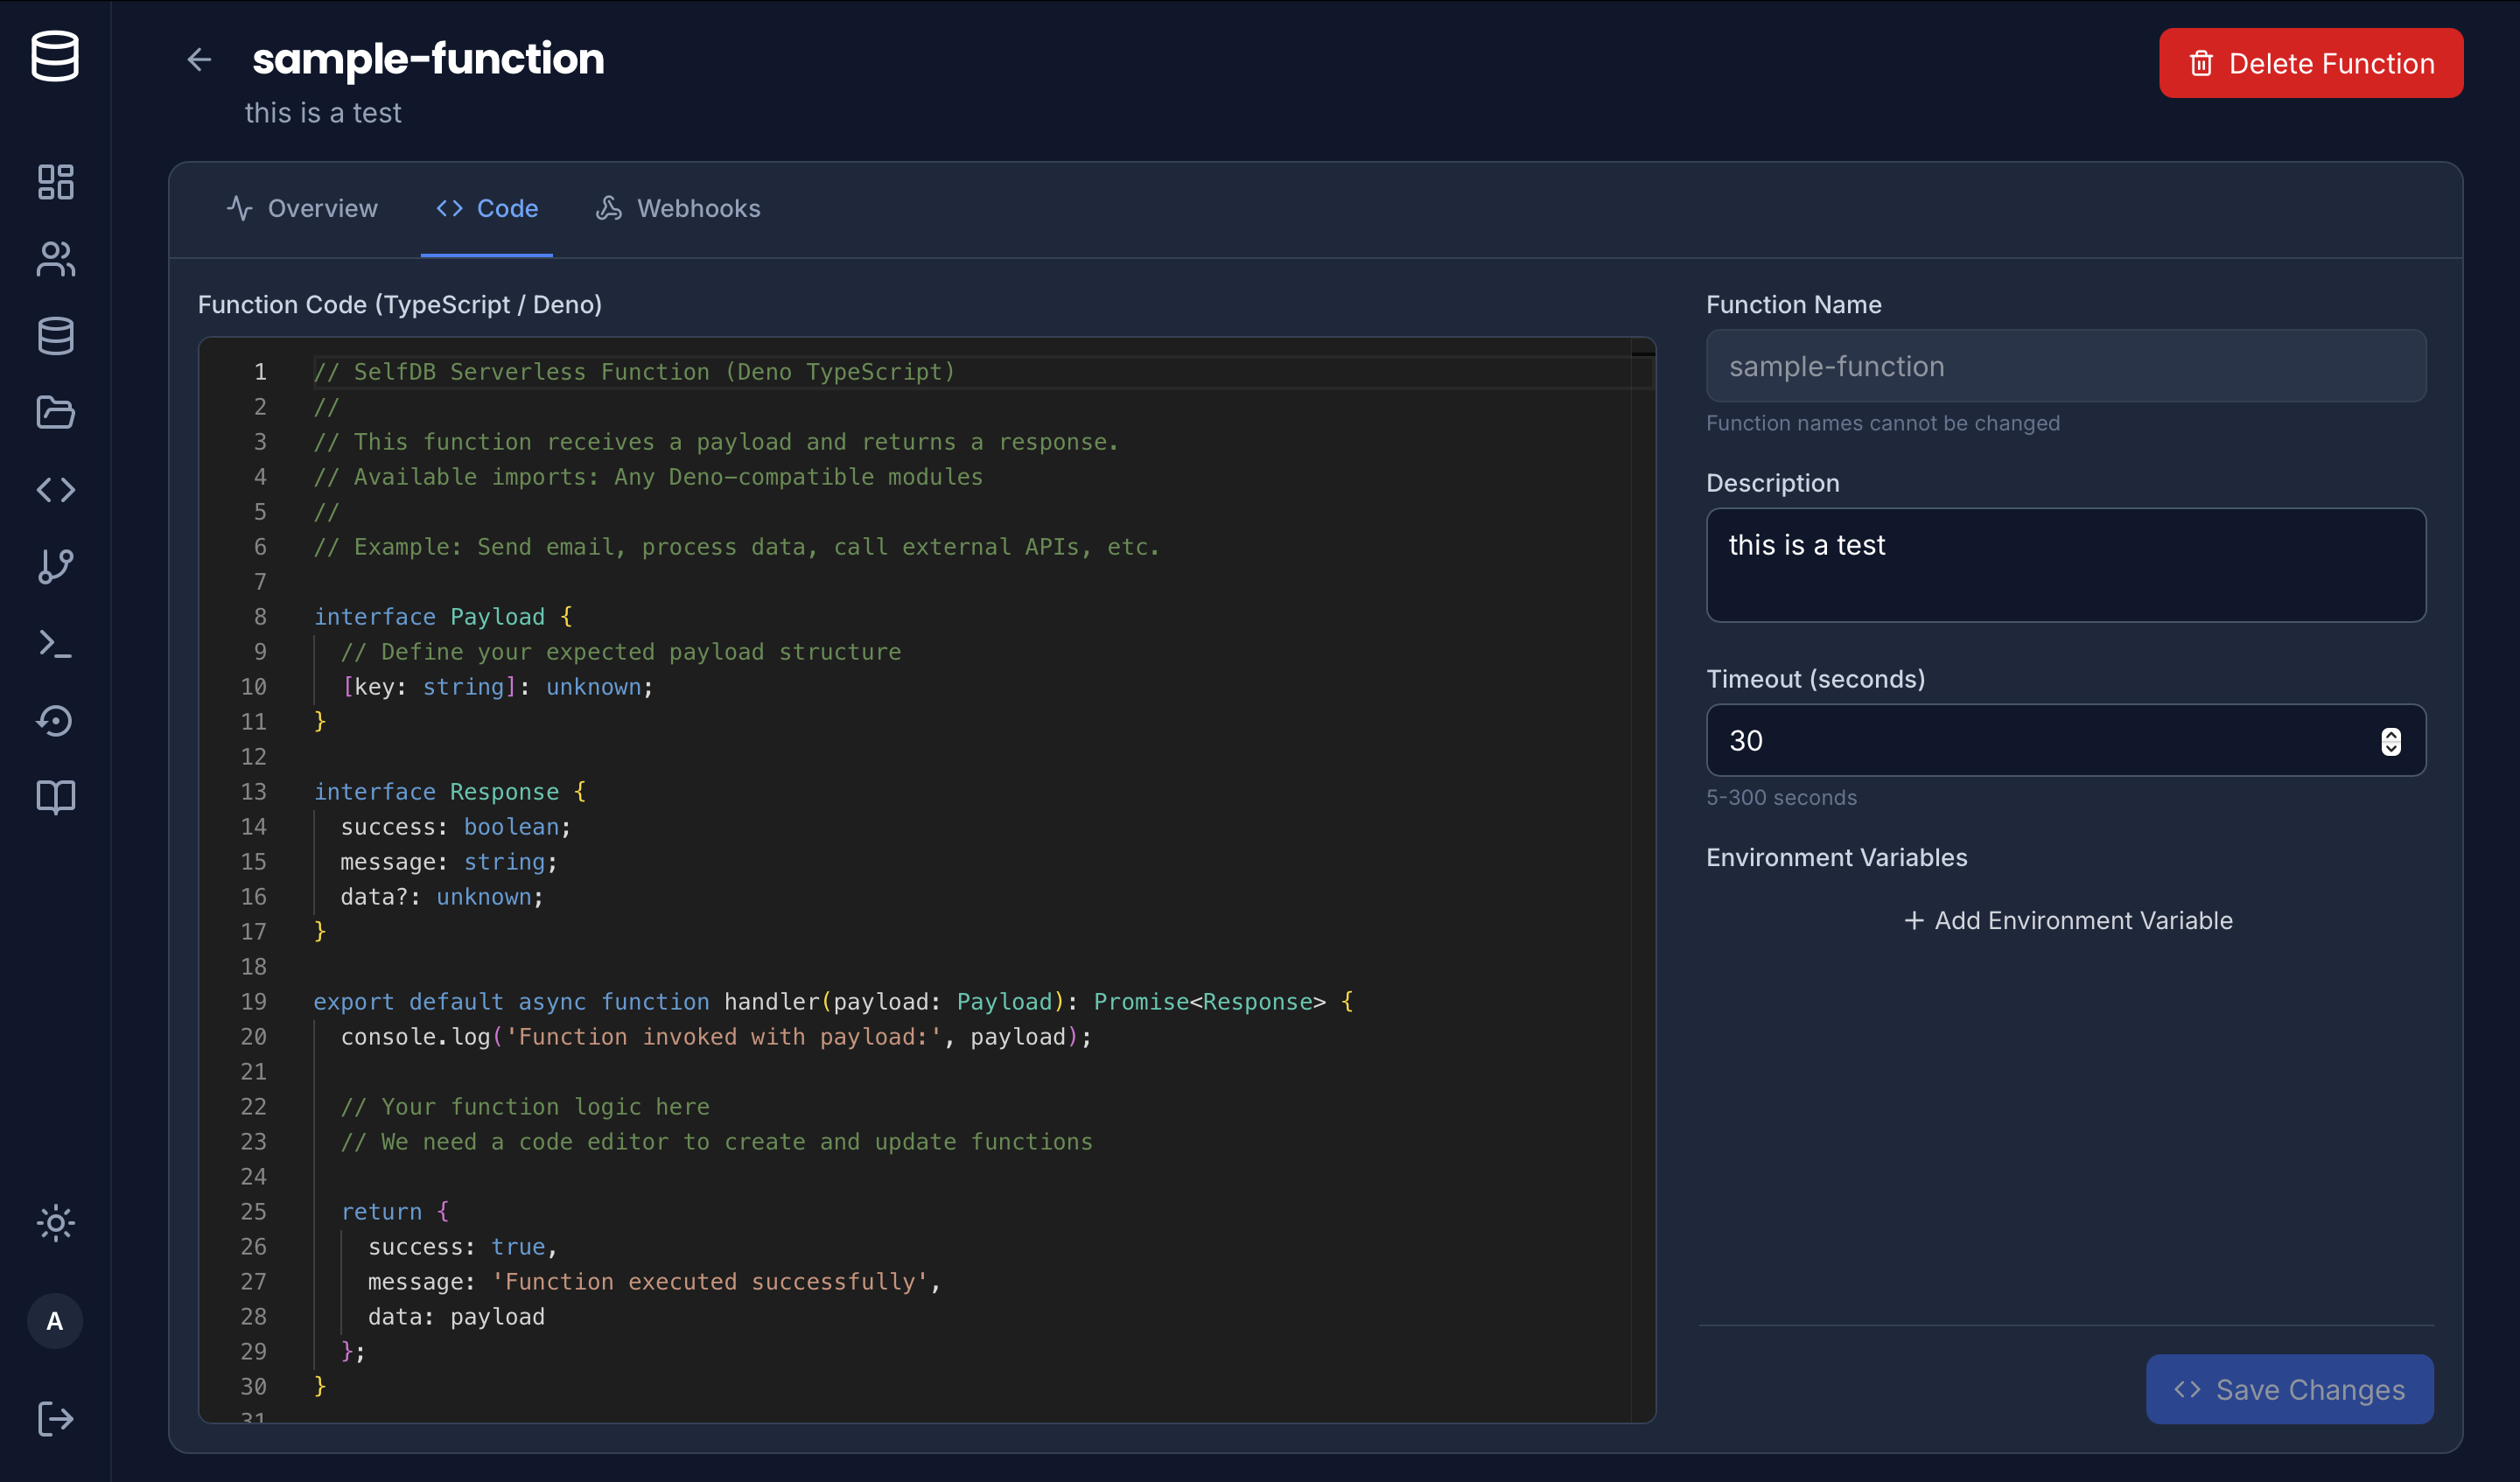Open the documentation book icon
The image size is (2520, 1482).
55,796
